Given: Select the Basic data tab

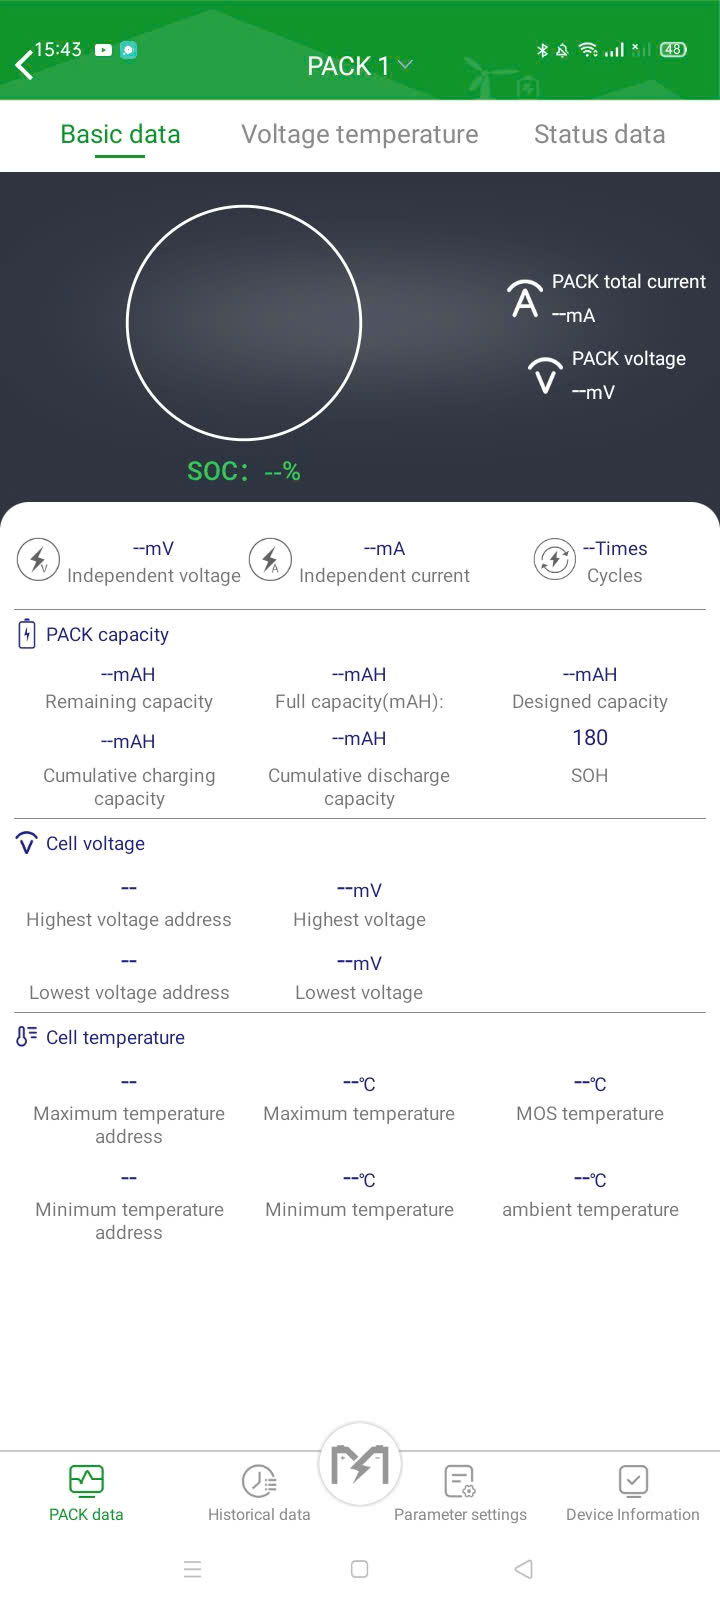Looking at the screenshot, I should click(x=120, y=134).
